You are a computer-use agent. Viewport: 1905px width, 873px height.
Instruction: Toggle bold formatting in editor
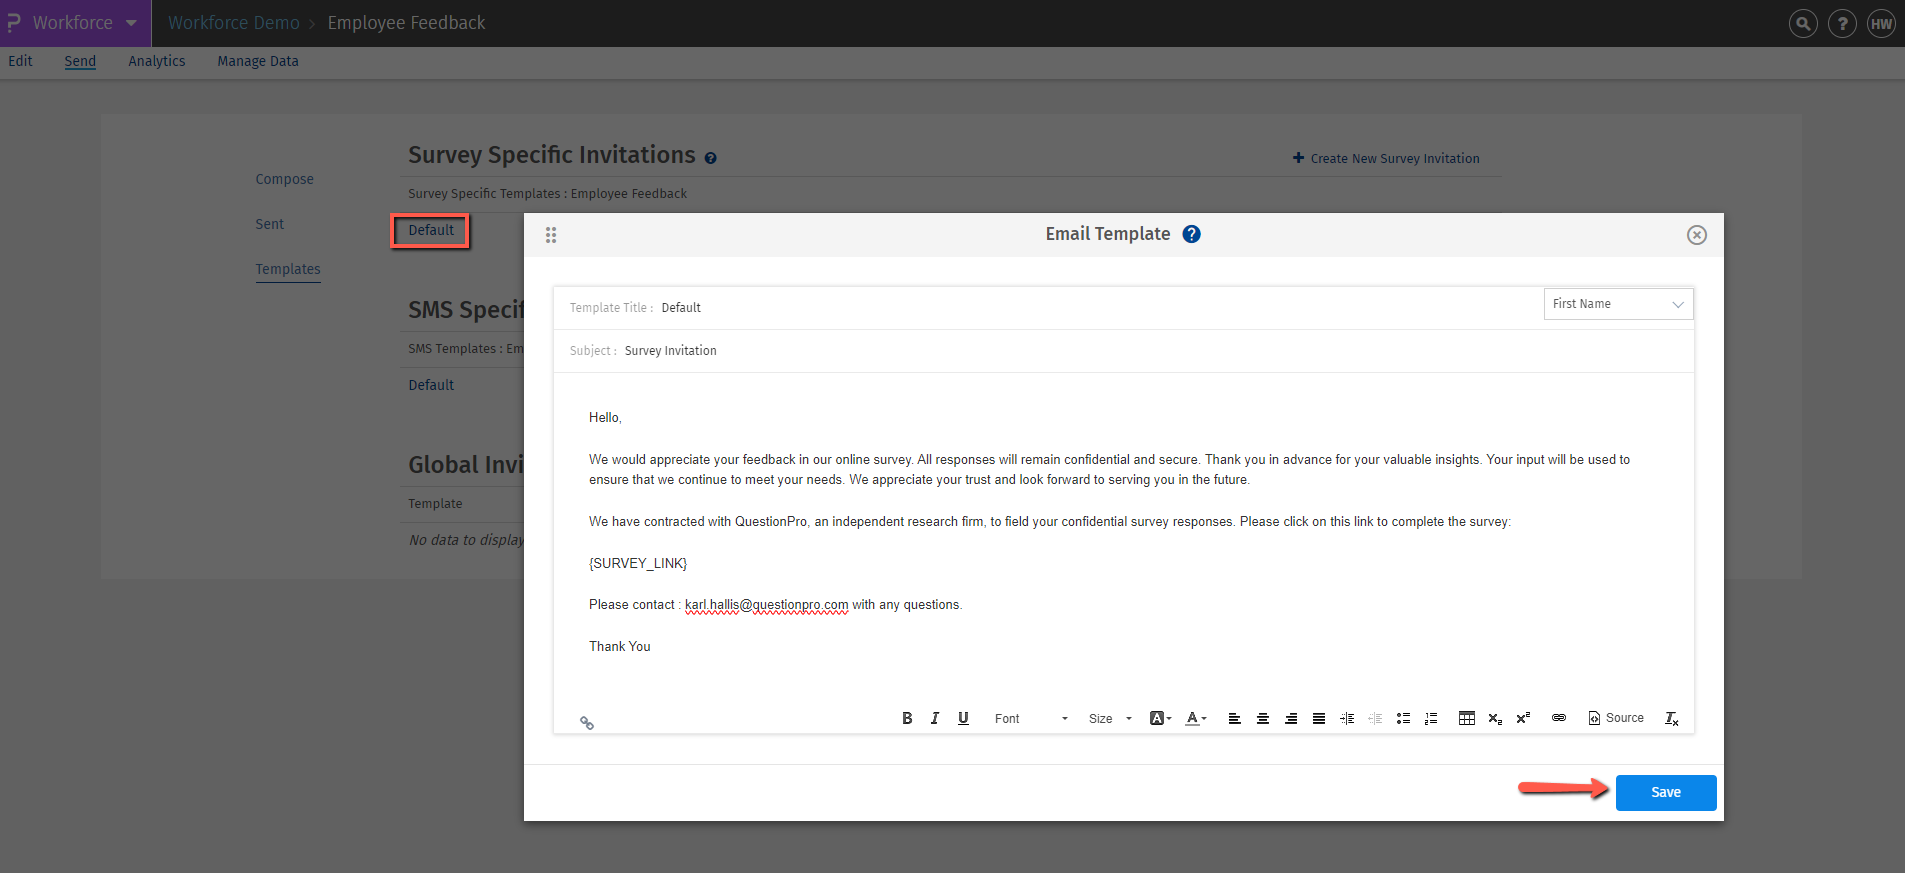907,718
